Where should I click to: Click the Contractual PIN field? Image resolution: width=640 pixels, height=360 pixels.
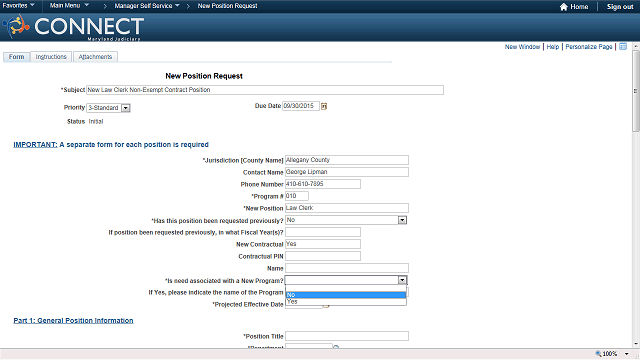coord(323,256)
